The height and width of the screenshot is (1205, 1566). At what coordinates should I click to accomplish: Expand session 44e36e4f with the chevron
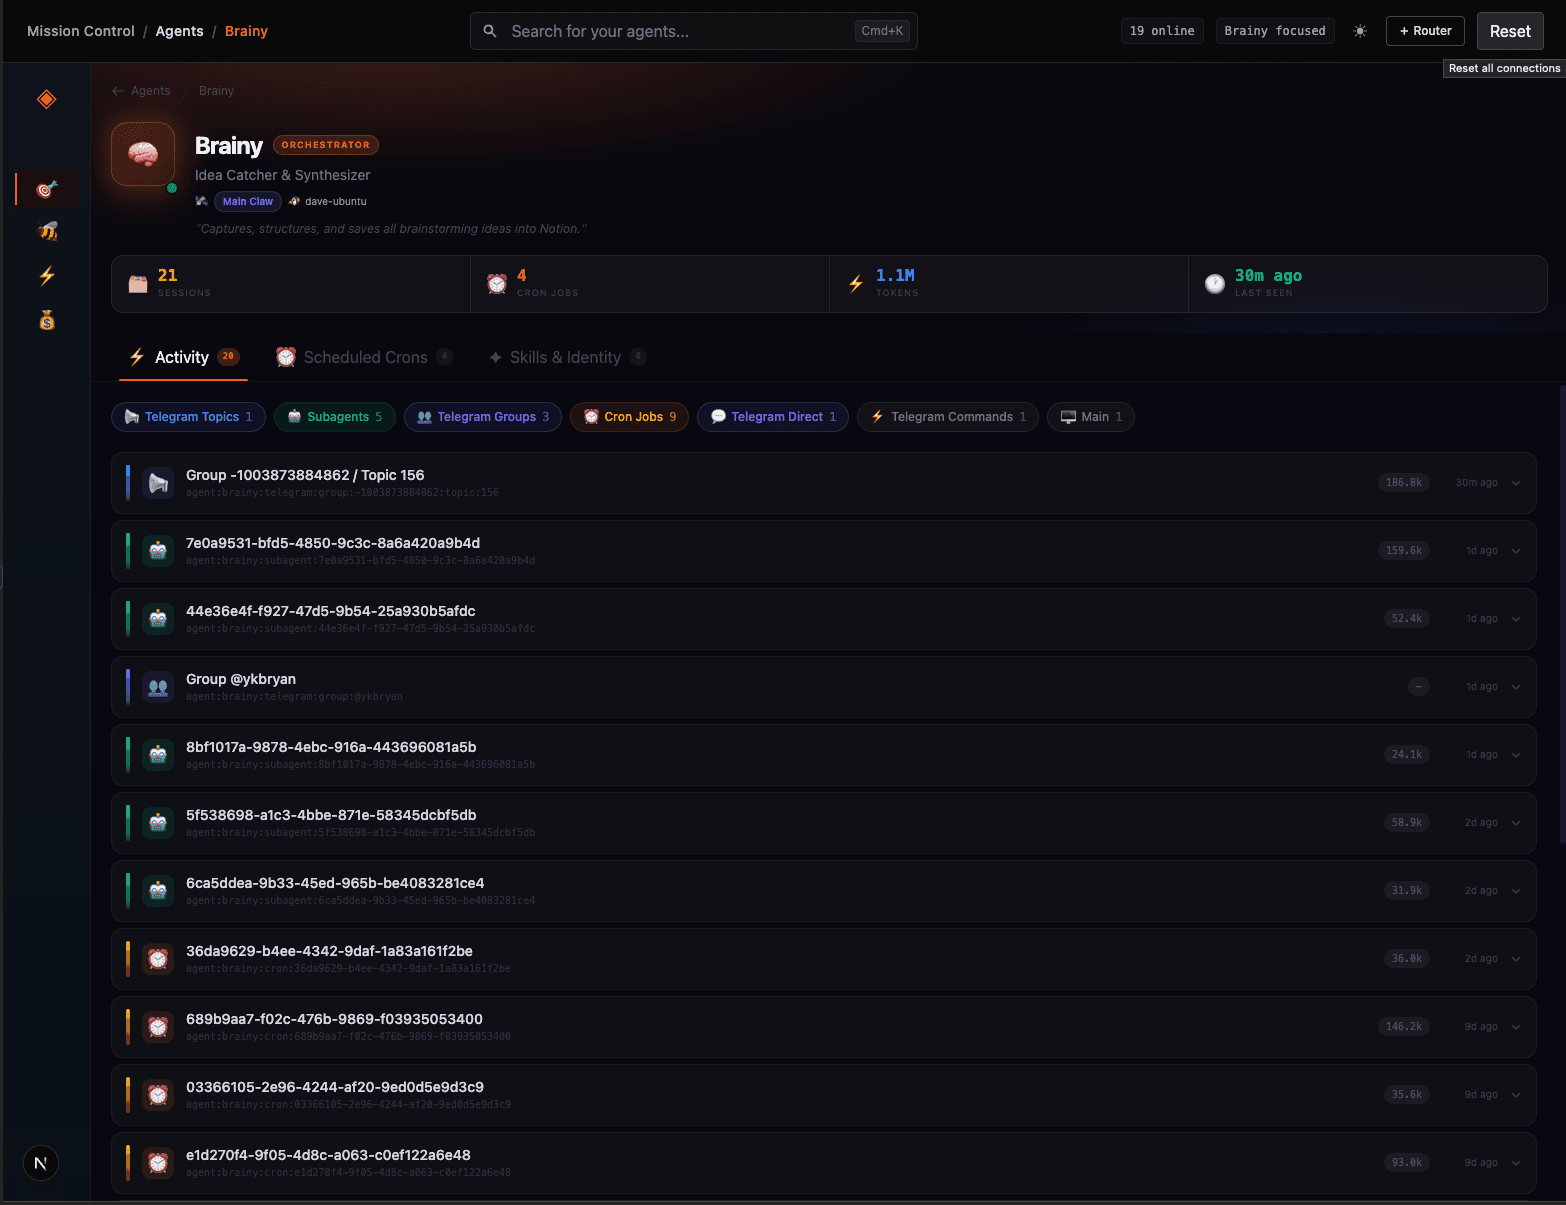[x=1516, y=619]
